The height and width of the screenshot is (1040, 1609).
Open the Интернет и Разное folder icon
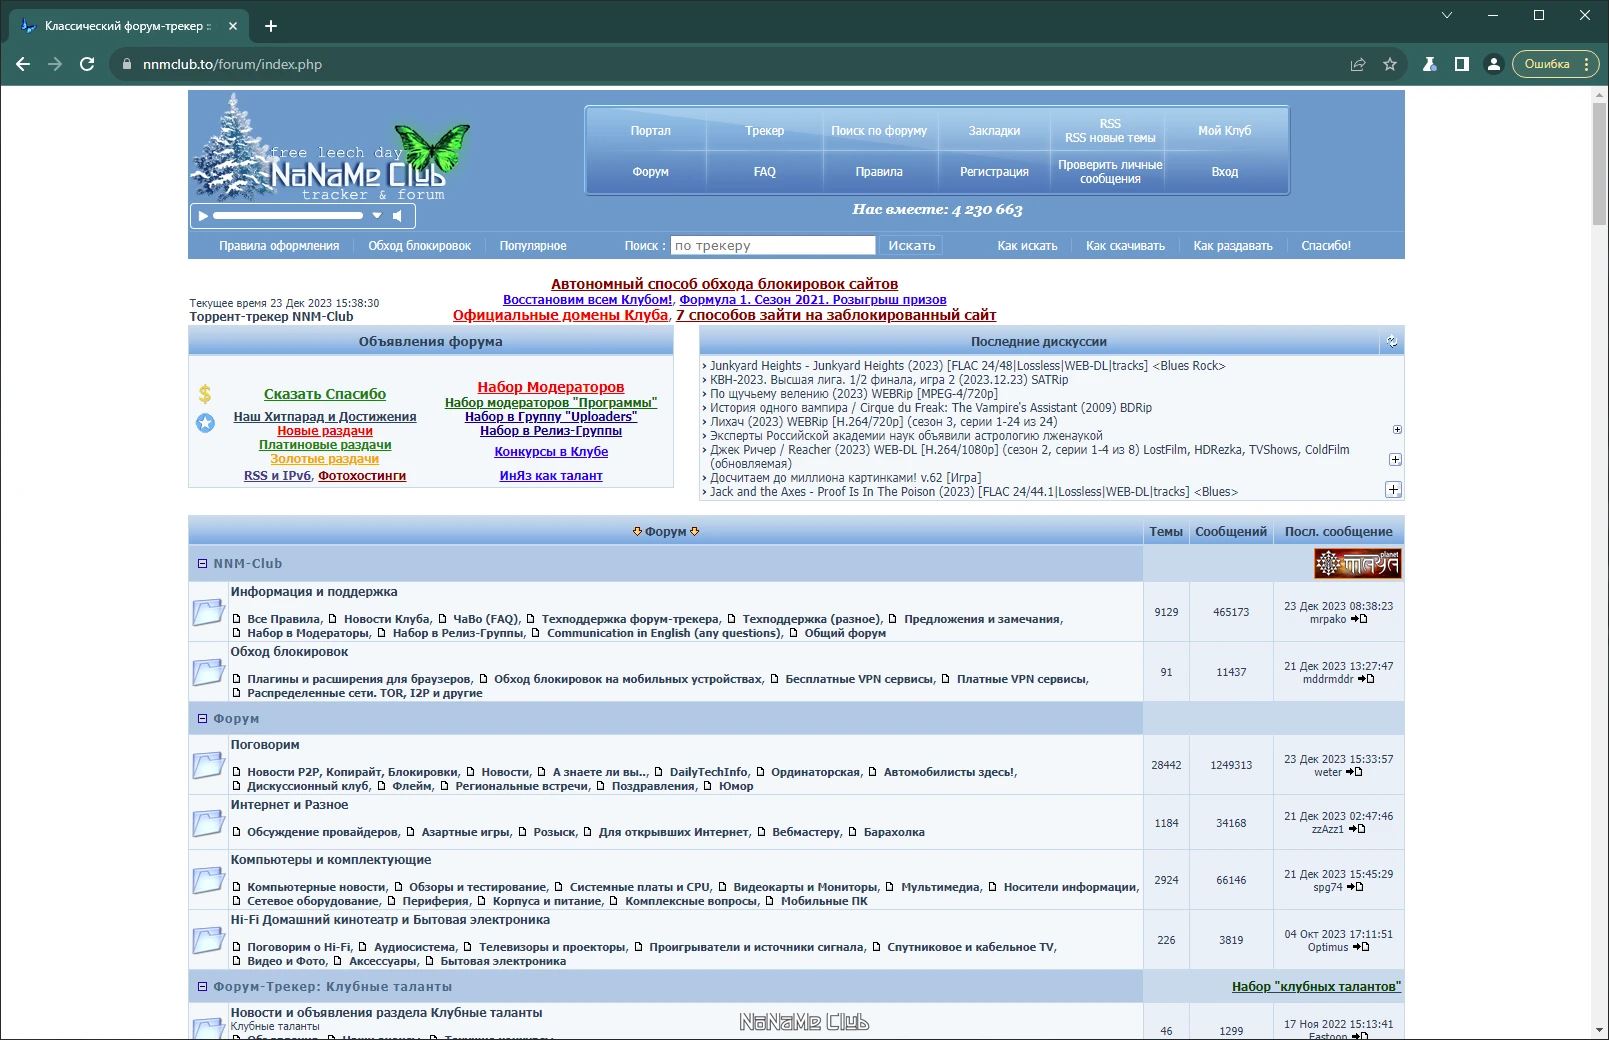click(208, 822)
